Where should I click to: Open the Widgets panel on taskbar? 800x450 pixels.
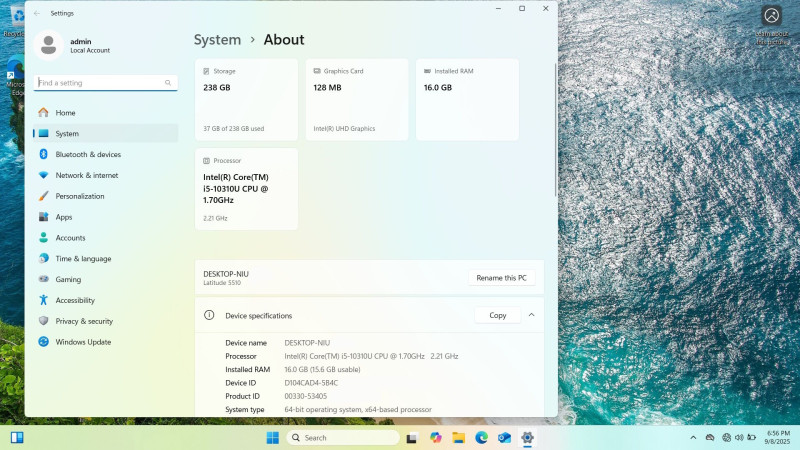click(17, 438)
